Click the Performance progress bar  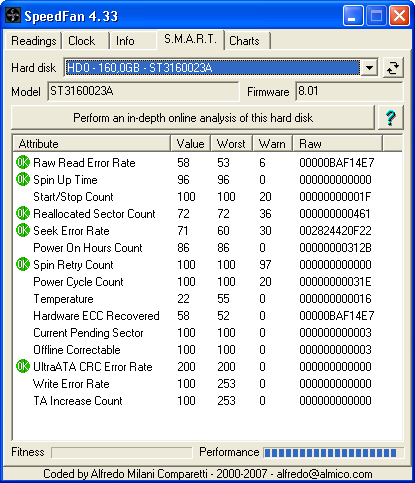click(333, 452)
